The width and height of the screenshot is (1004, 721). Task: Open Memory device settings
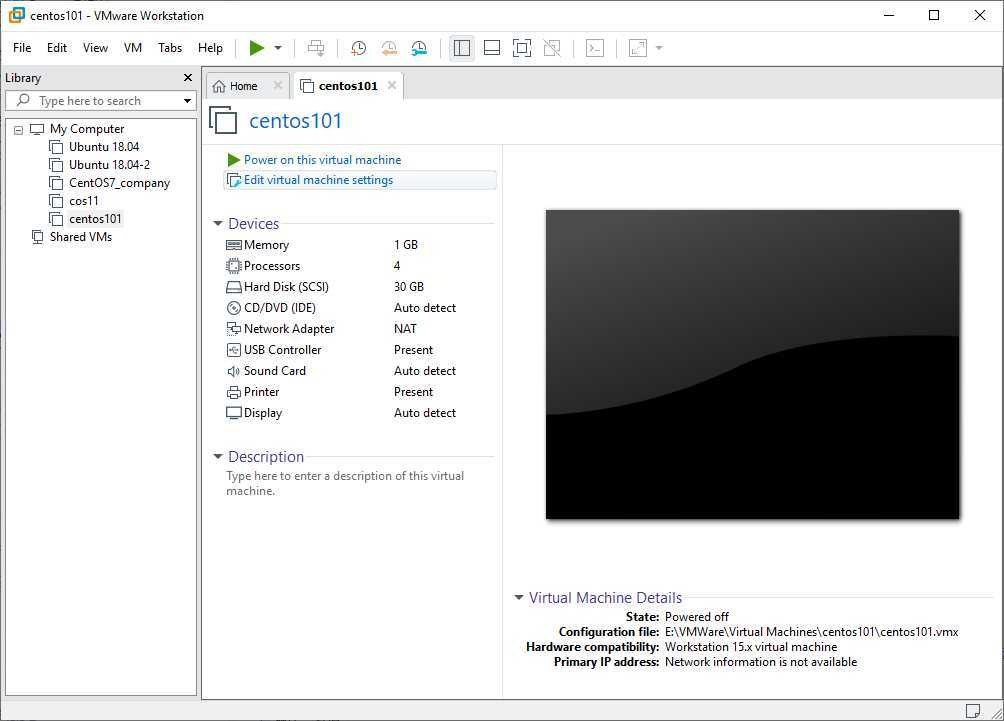pos(266,245)
